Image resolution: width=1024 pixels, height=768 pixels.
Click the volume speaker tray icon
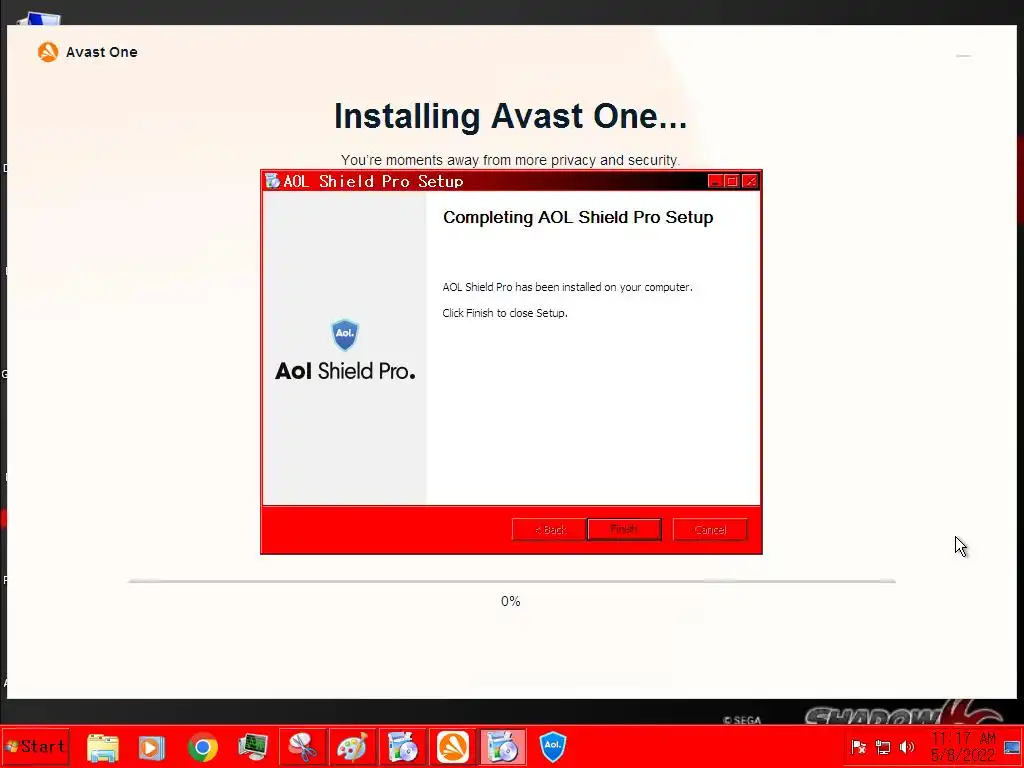[x=907, y=747]
